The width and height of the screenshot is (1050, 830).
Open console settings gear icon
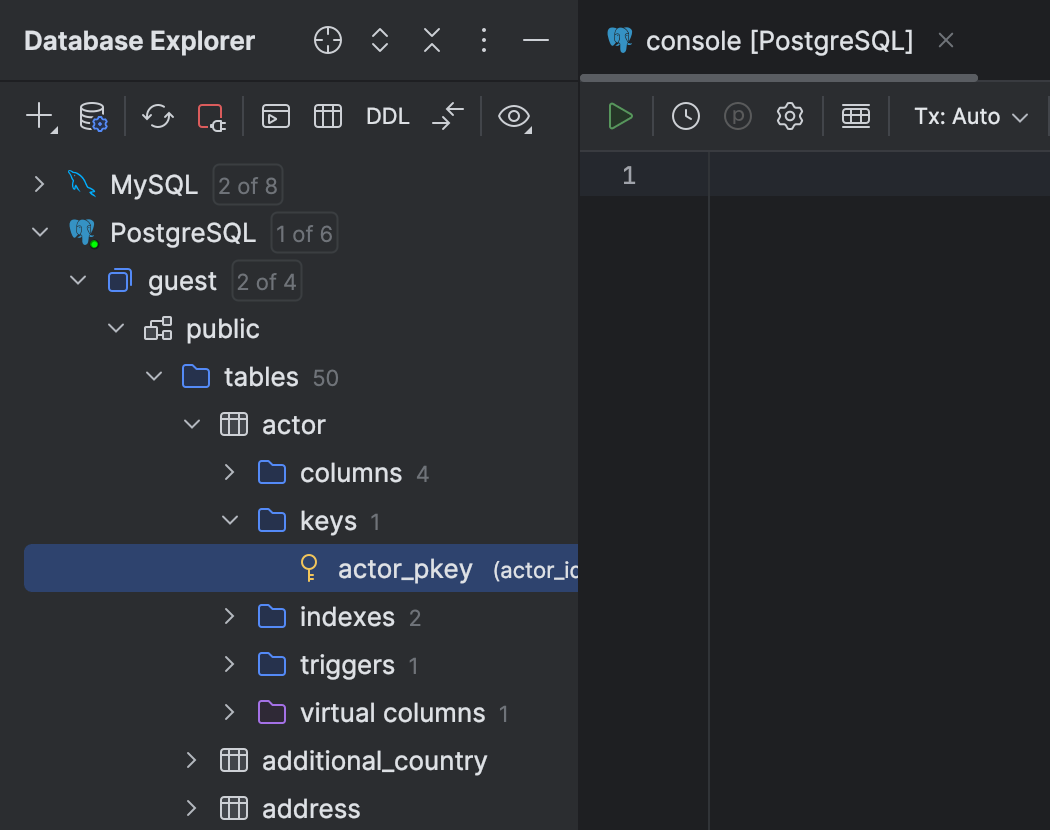point(789,116)
